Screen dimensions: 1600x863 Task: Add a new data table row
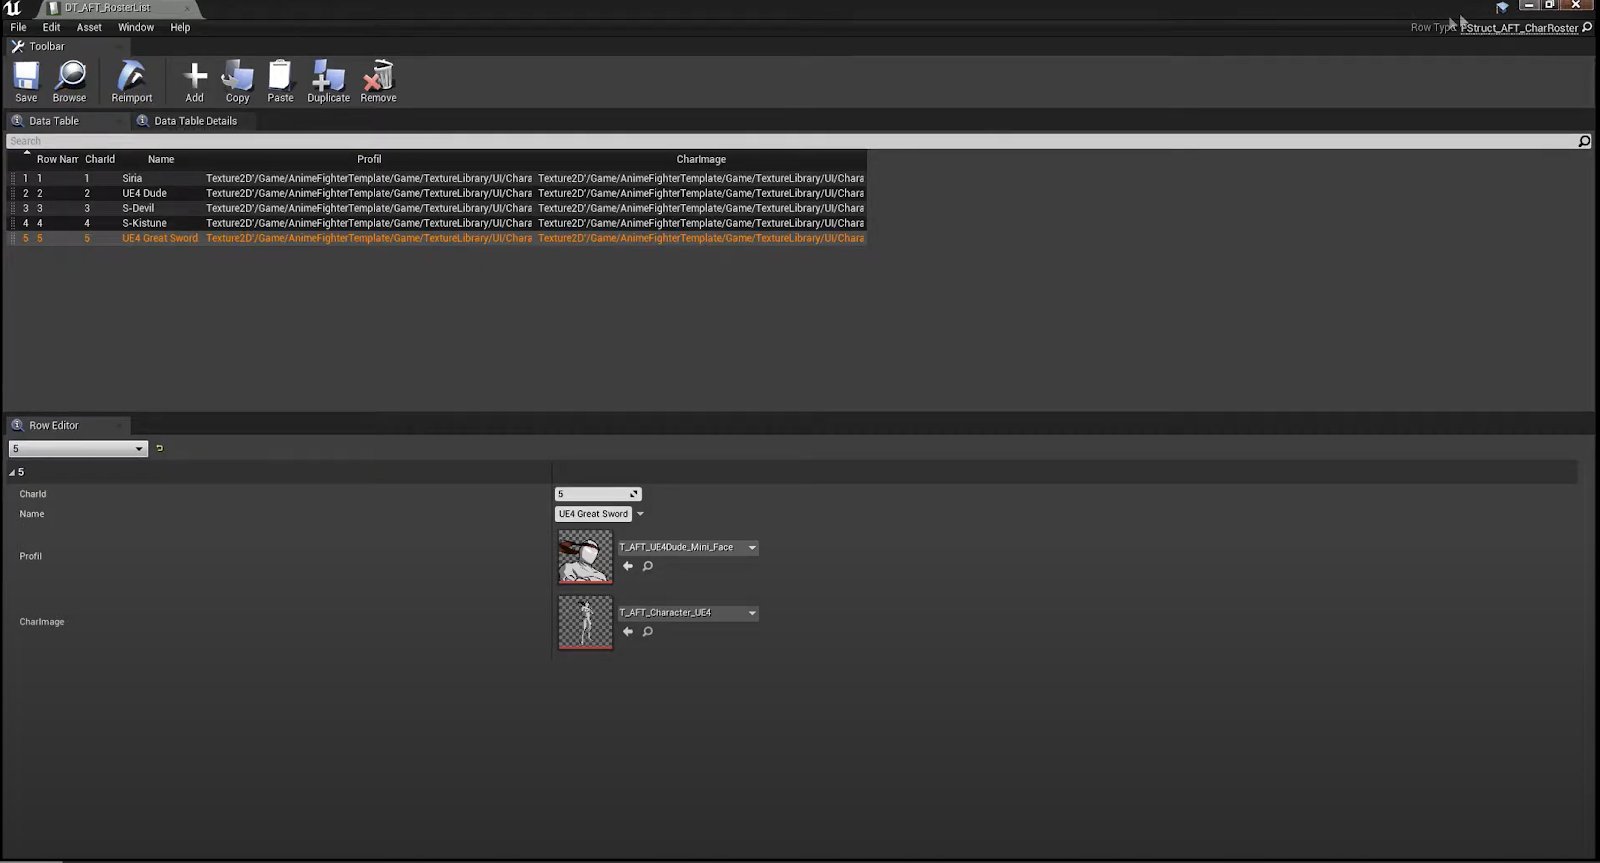click(194, 77)
